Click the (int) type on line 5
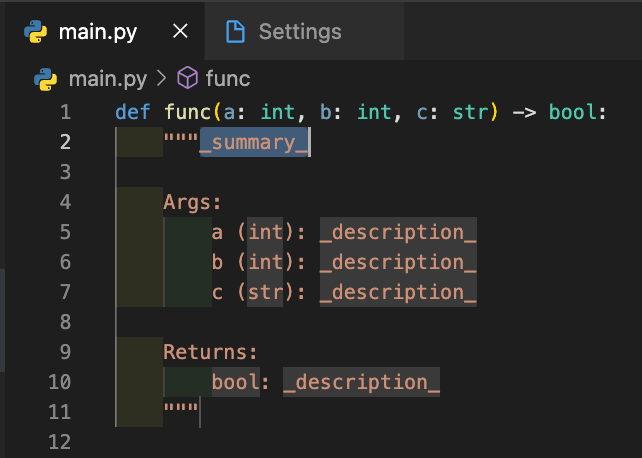 tap(265, 232)
